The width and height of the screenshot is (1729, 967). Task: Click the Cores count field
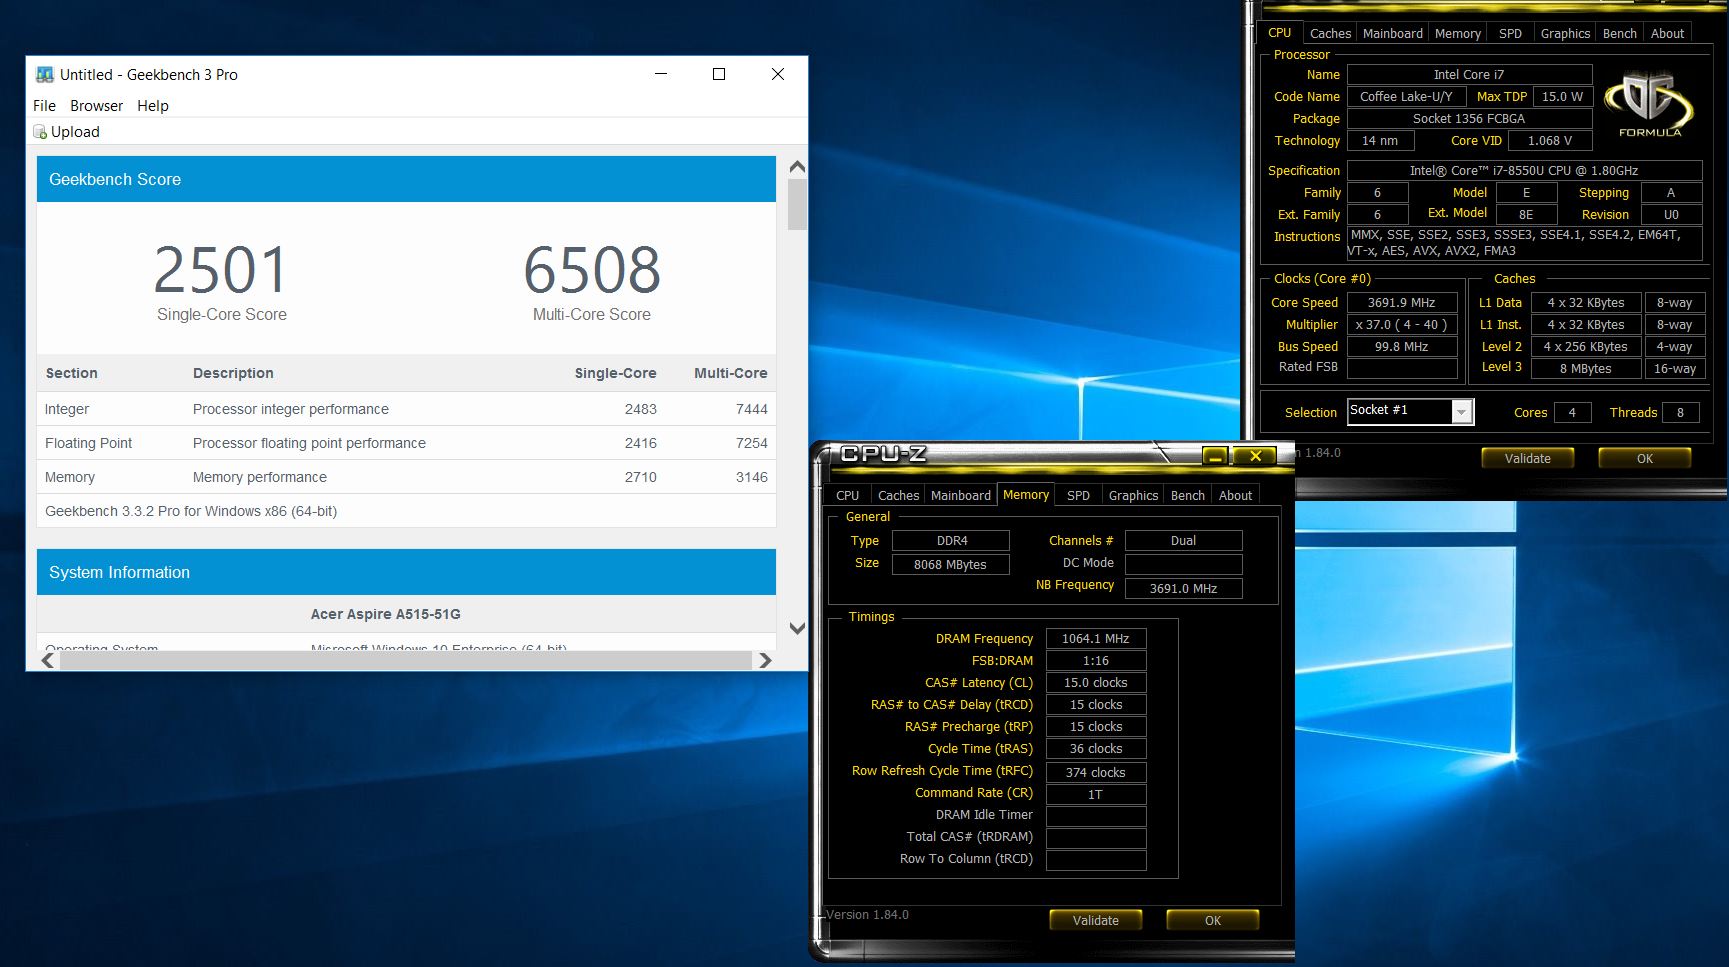(1572, 413)
